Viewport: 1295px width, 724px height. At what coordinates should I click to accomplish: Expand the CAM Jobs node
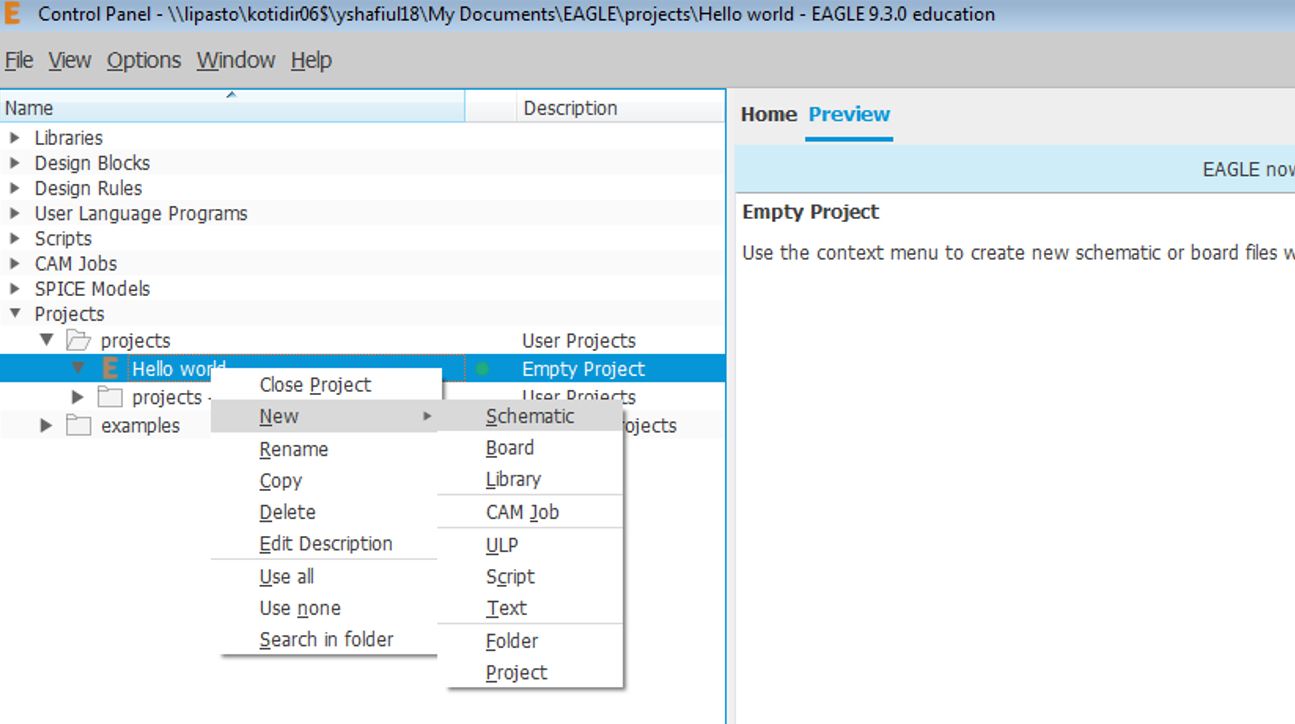(15, 263)
